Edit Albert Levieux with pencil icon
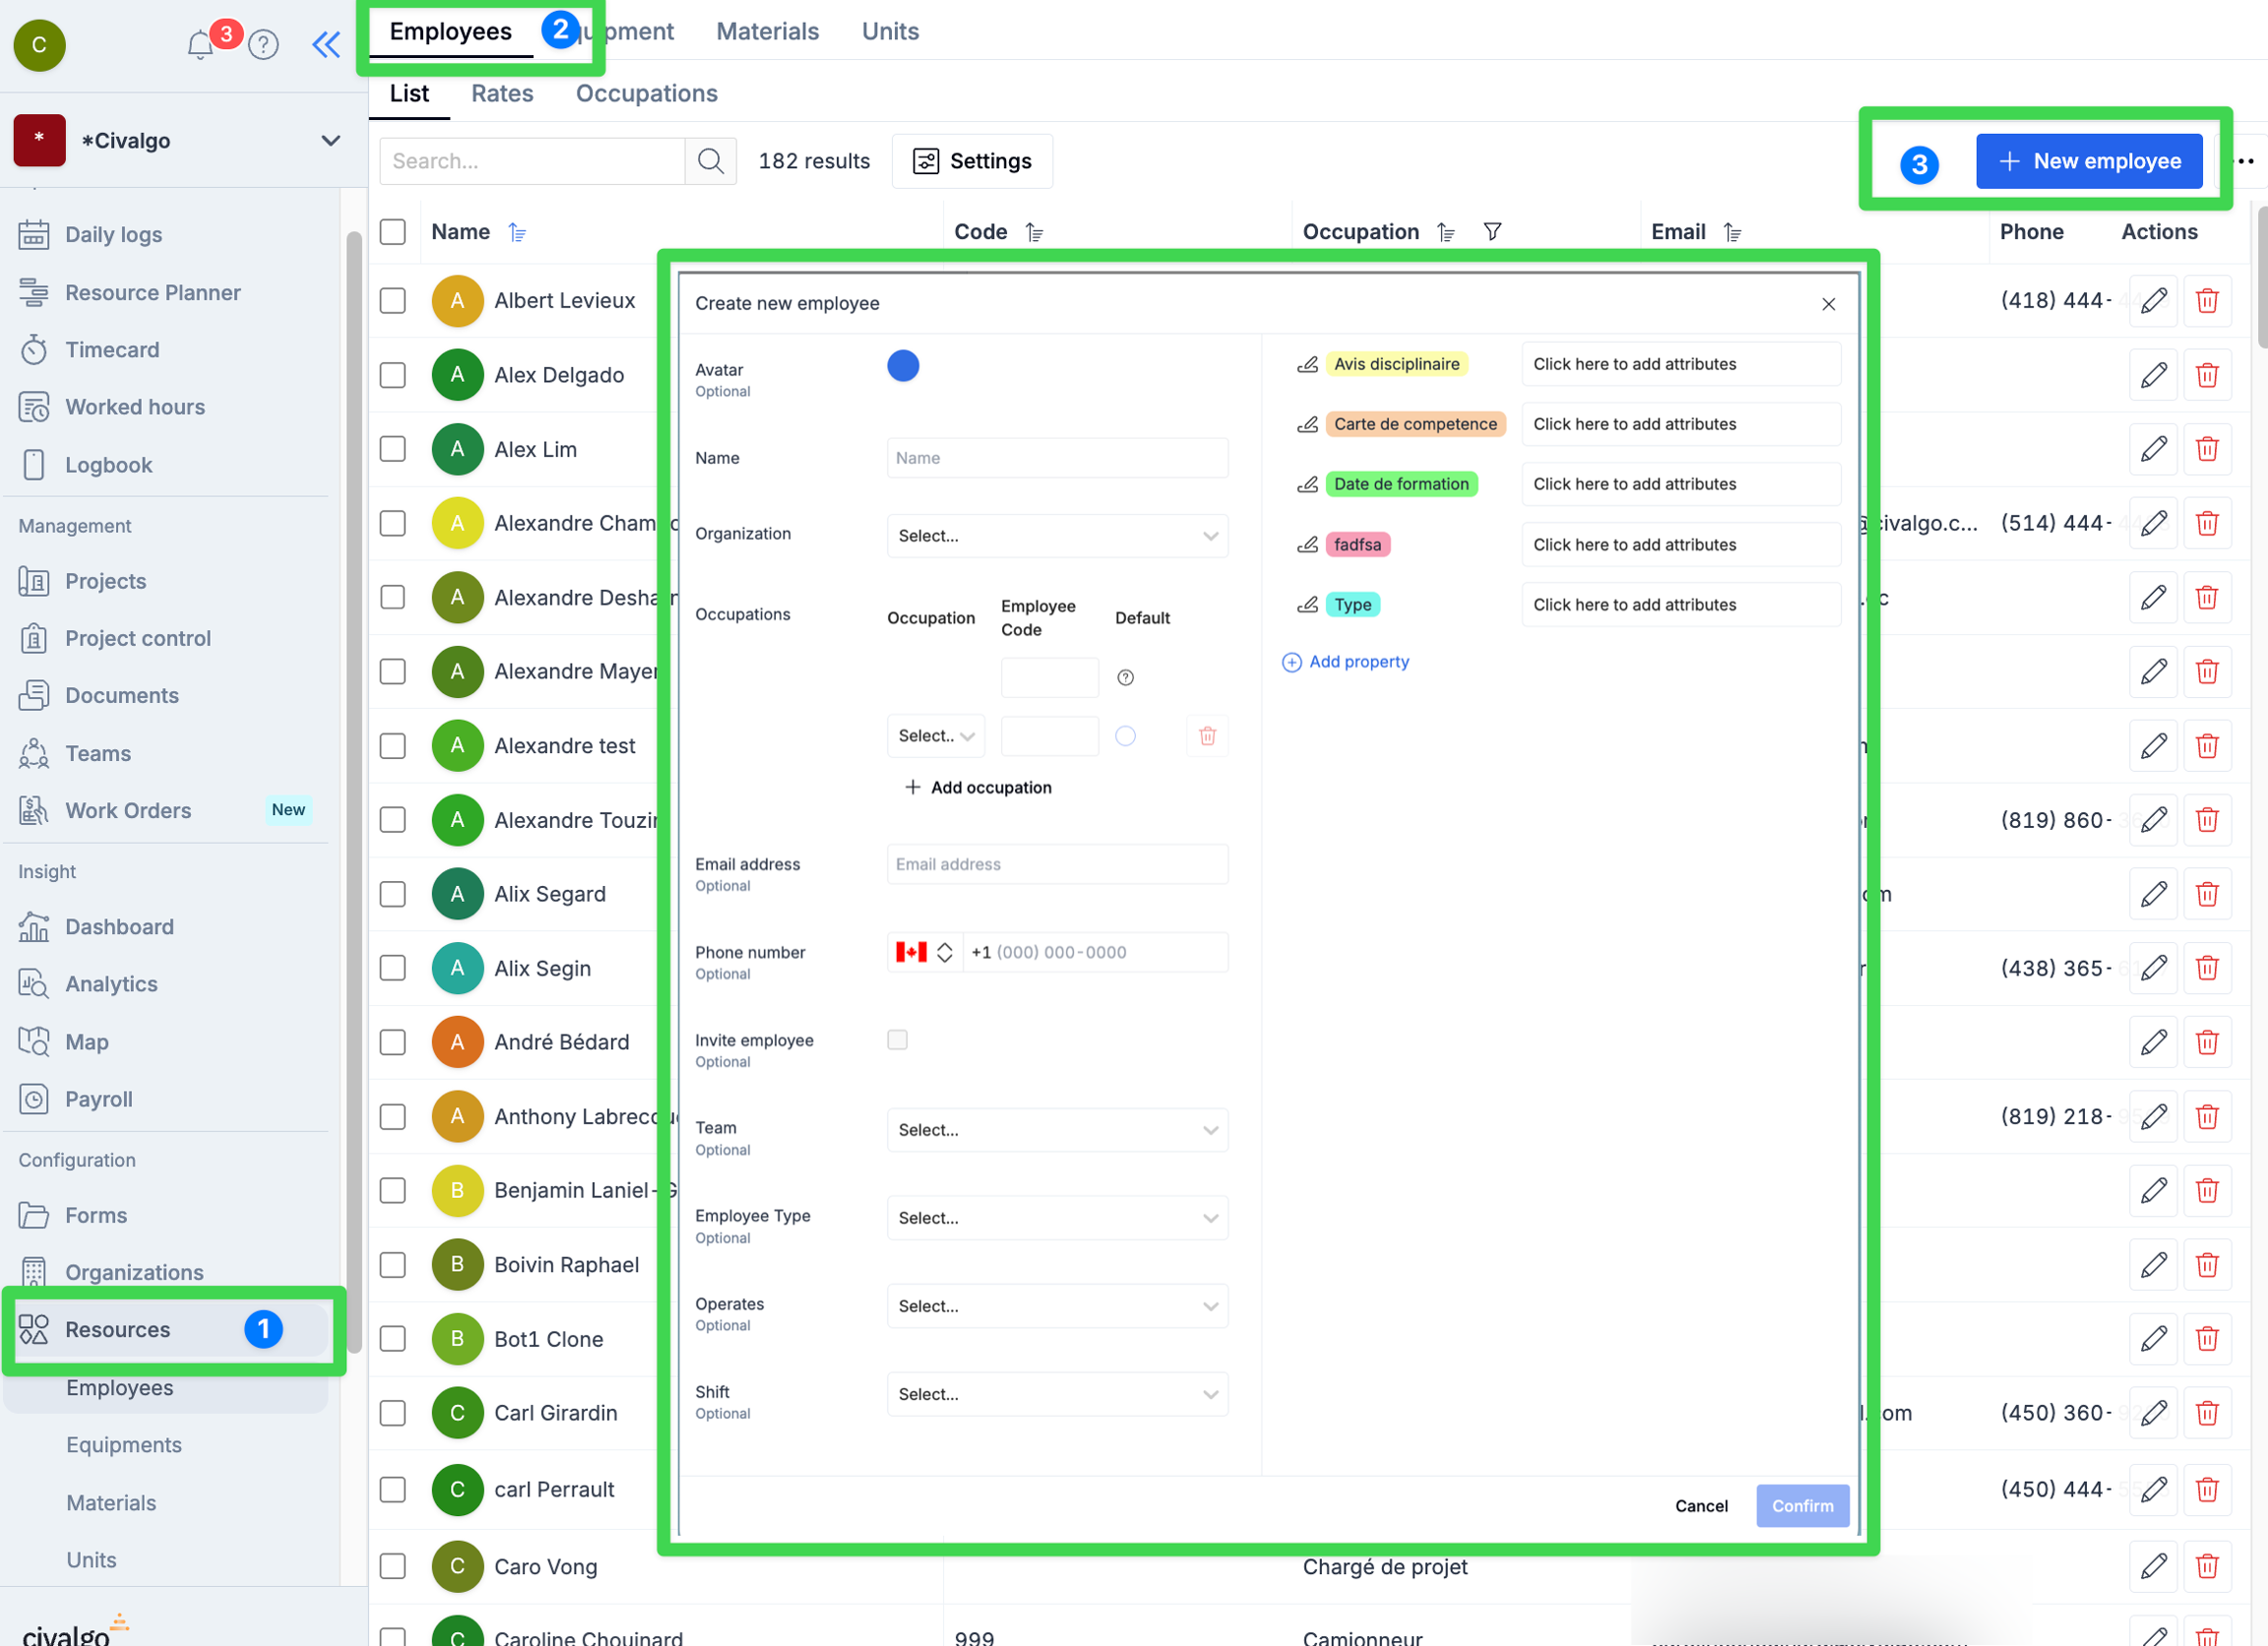 tap(2153, 300)
